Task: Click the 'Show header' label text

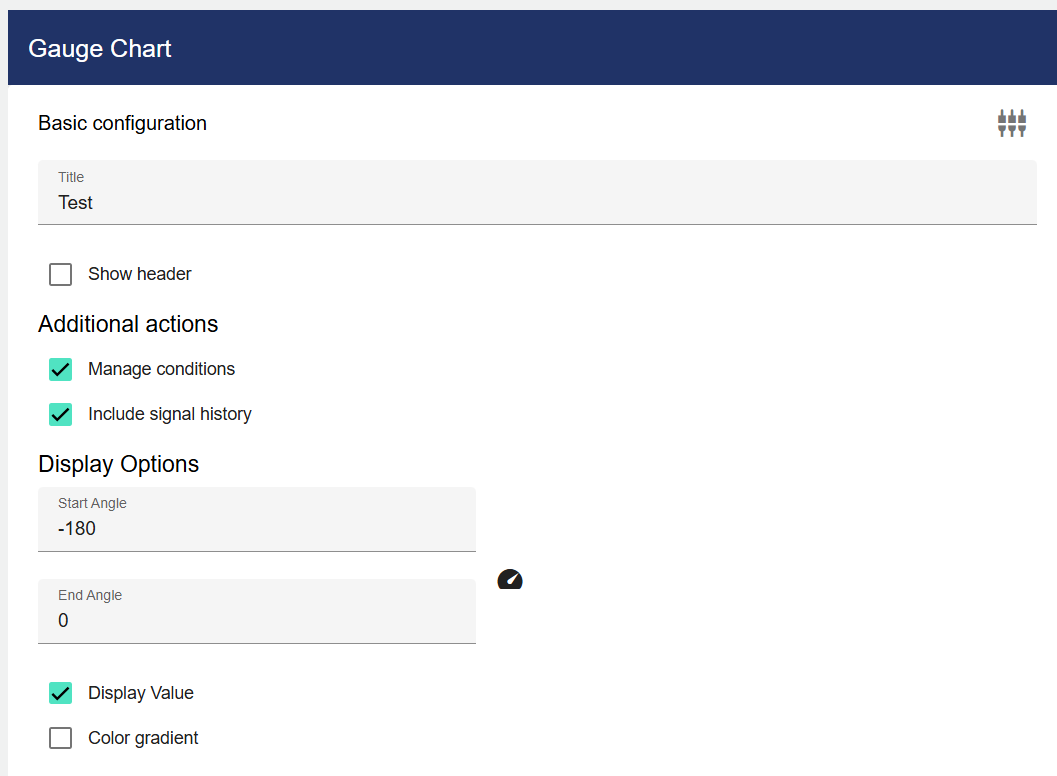Action: click(x=139, y=274)
